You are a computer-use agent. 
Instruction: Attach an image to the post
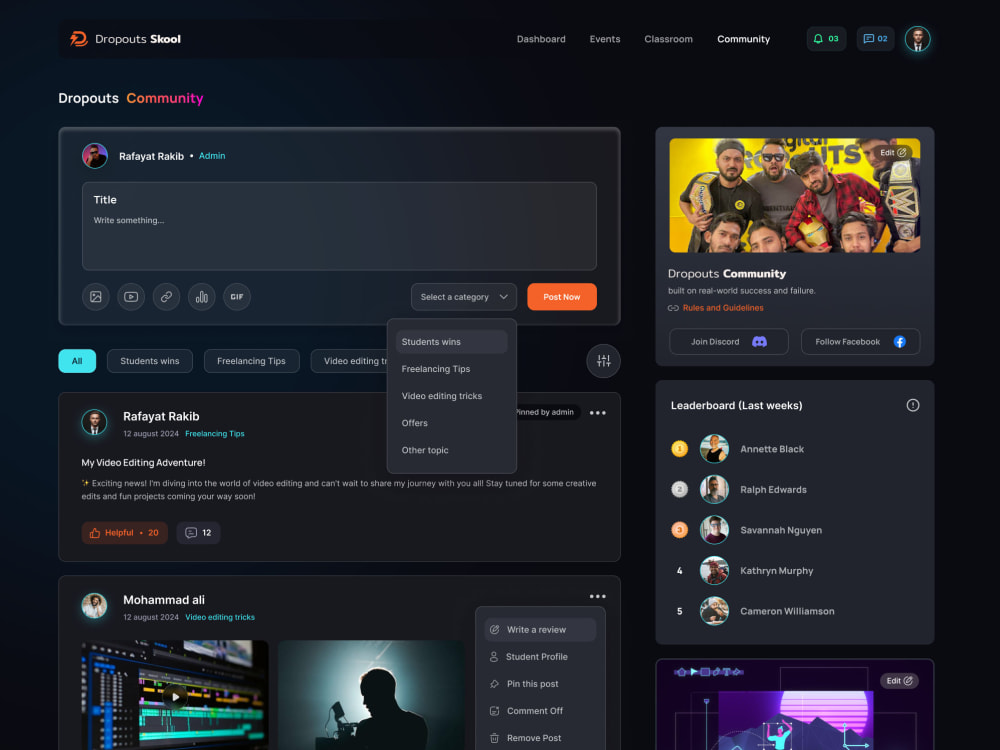pyautogui.click(x=96, y=297)
